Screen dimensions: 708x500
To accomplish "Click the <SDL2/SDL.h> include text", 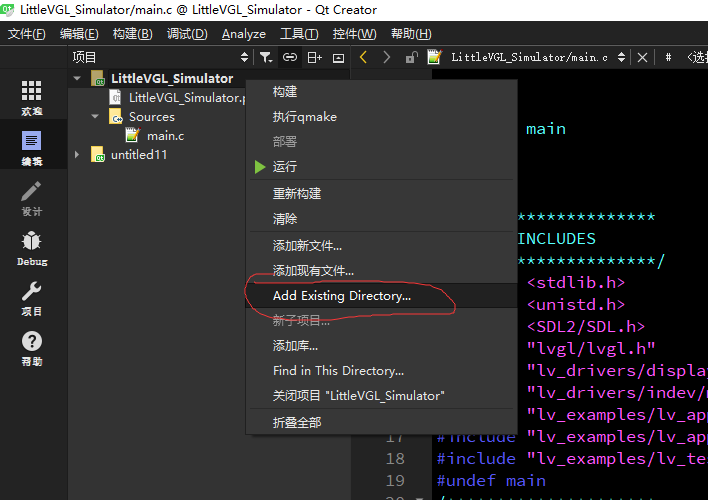I will (x=586, y=327).
